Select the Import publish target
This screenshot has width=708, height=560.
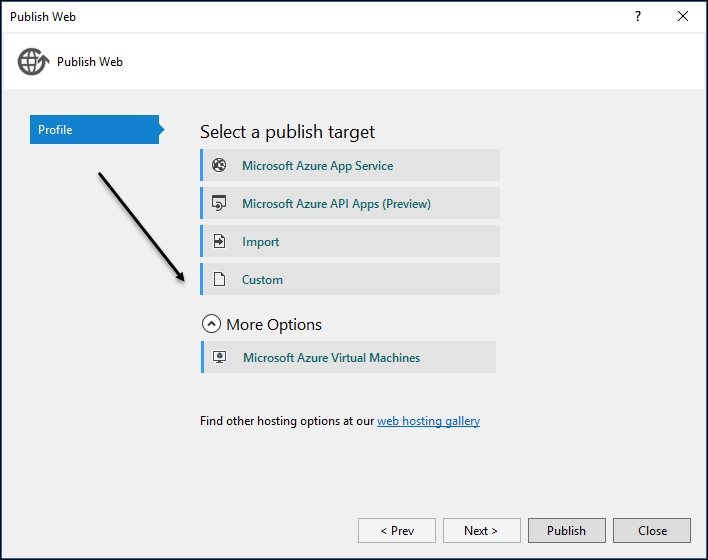click(350, 241)
